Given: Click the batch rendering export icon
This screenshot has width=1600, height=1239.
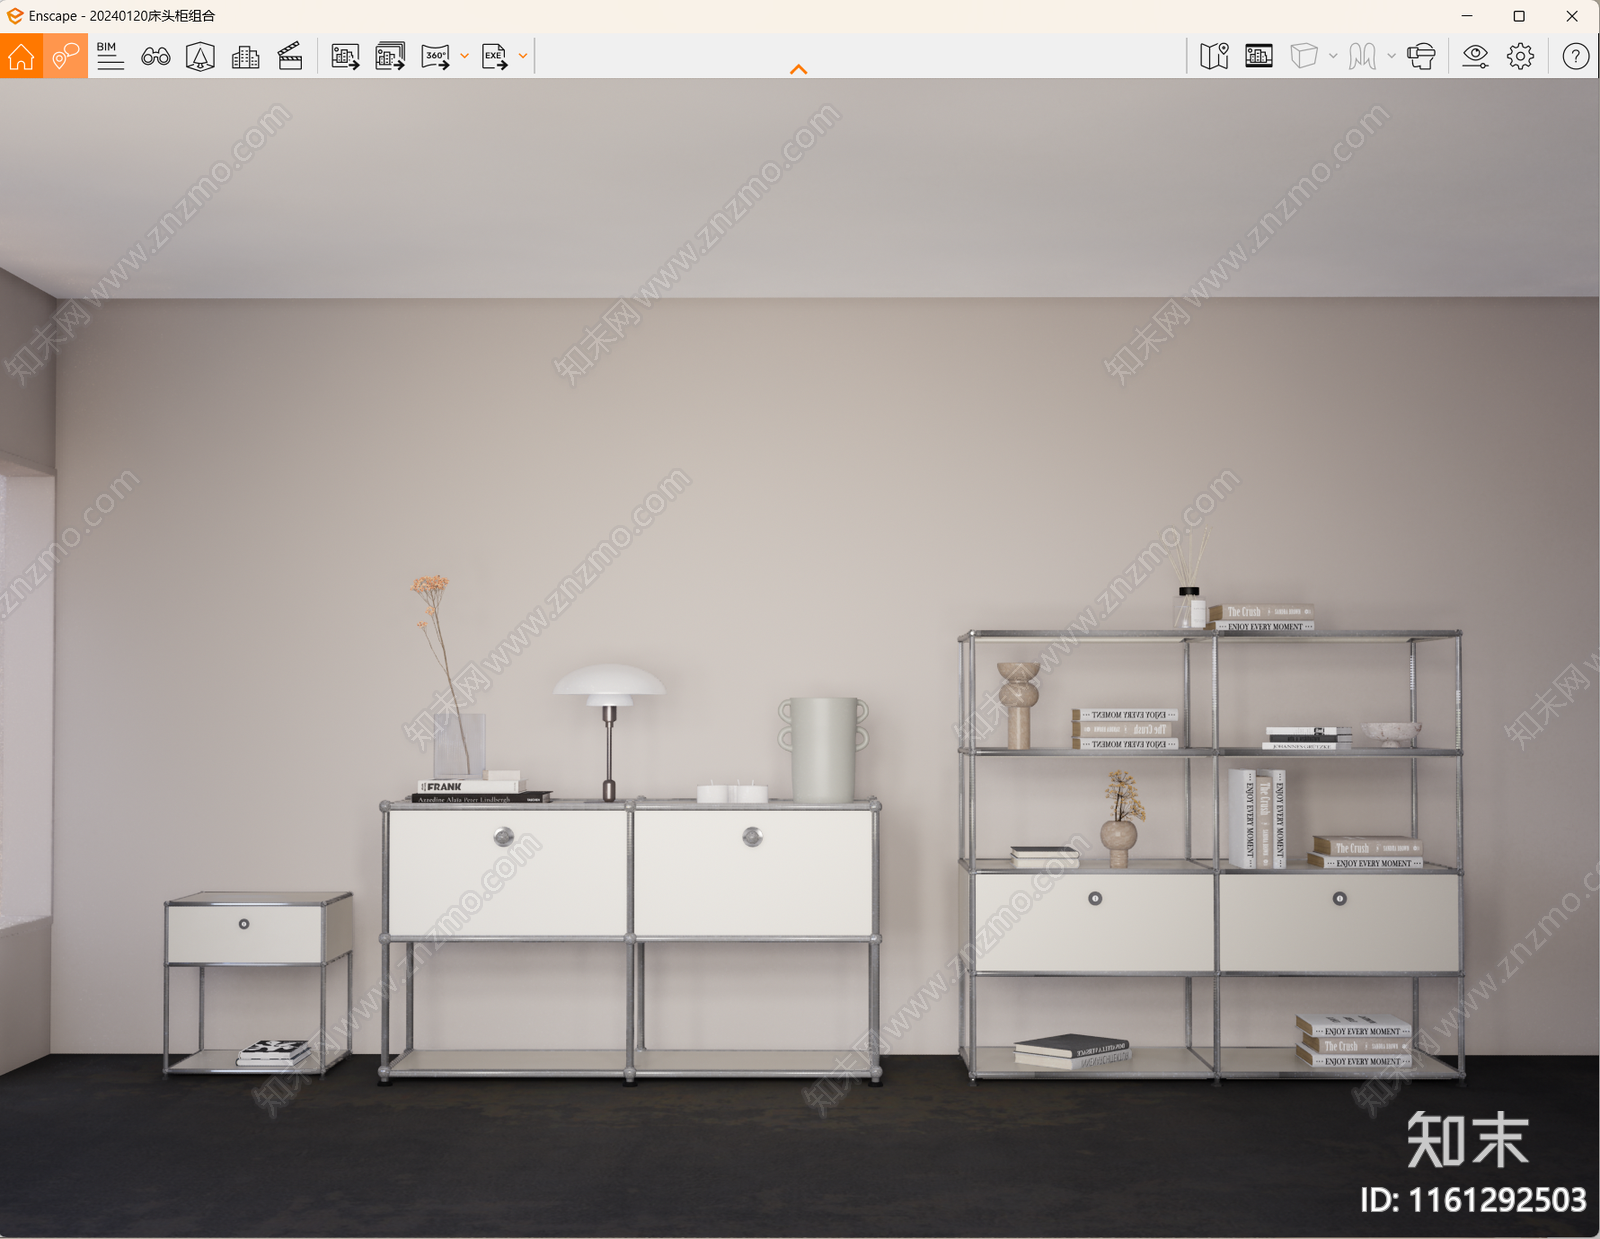Looking at the screenshot, I should click(390, 56).
